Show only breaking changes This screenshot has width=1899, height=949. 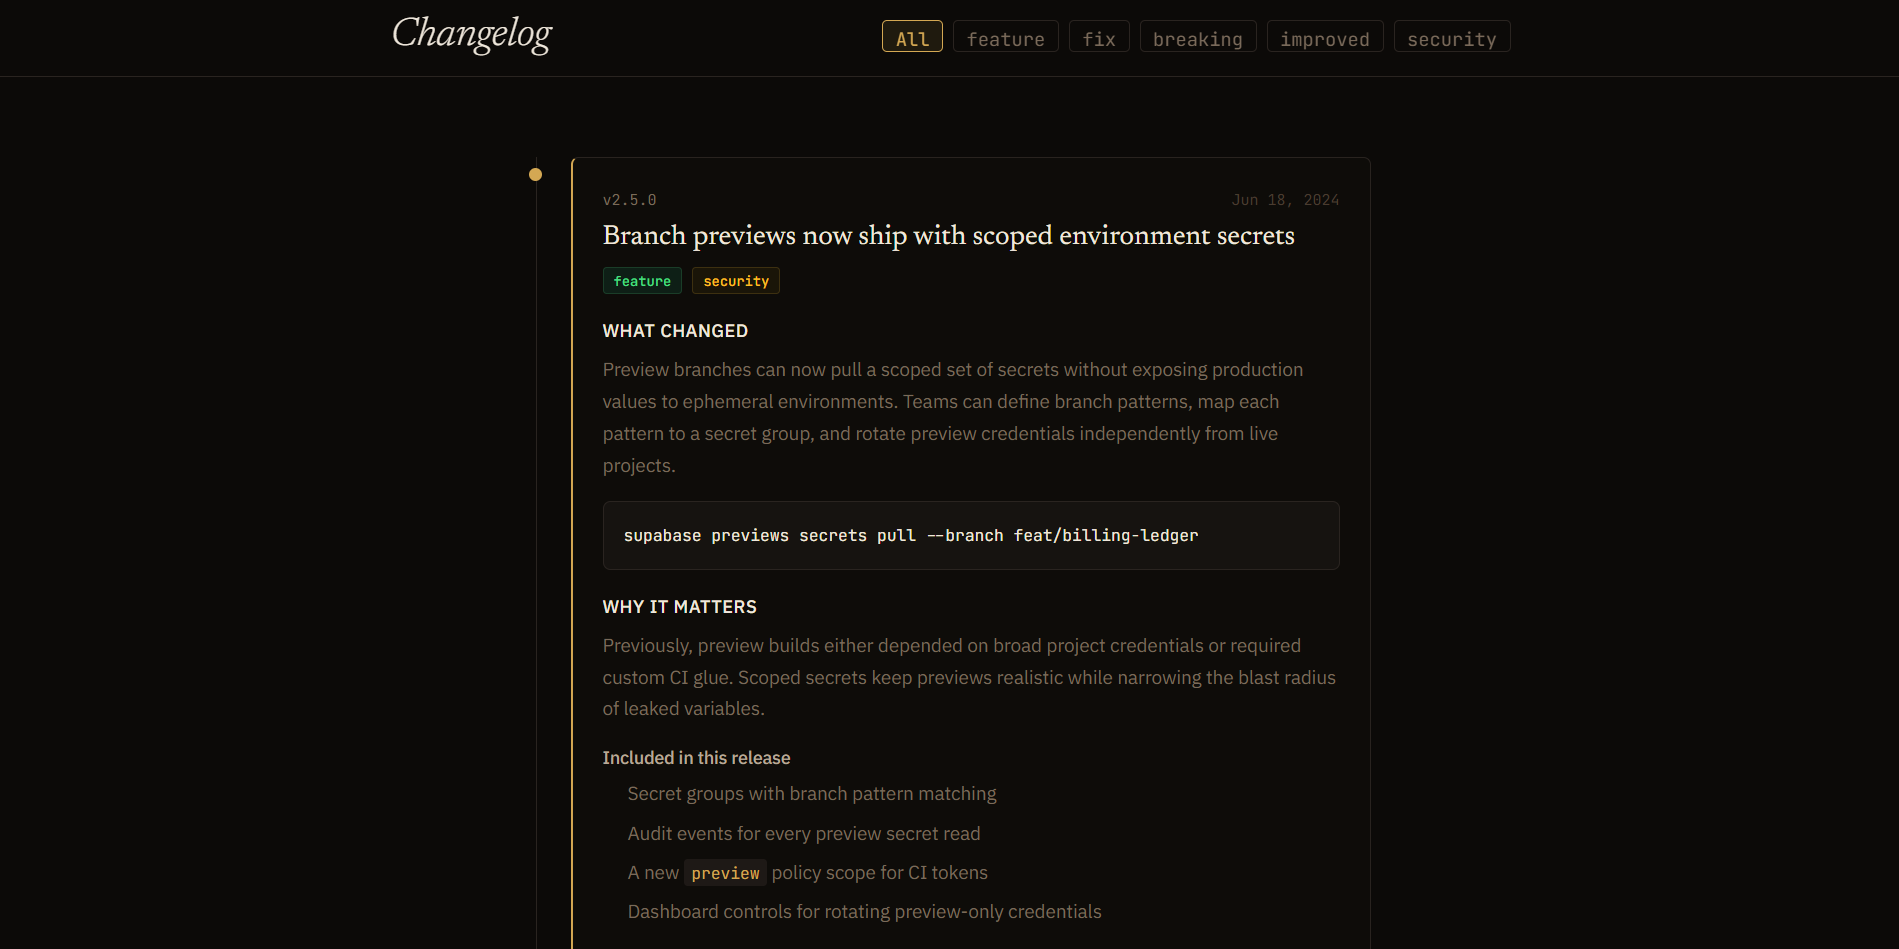click(1198, 37)
